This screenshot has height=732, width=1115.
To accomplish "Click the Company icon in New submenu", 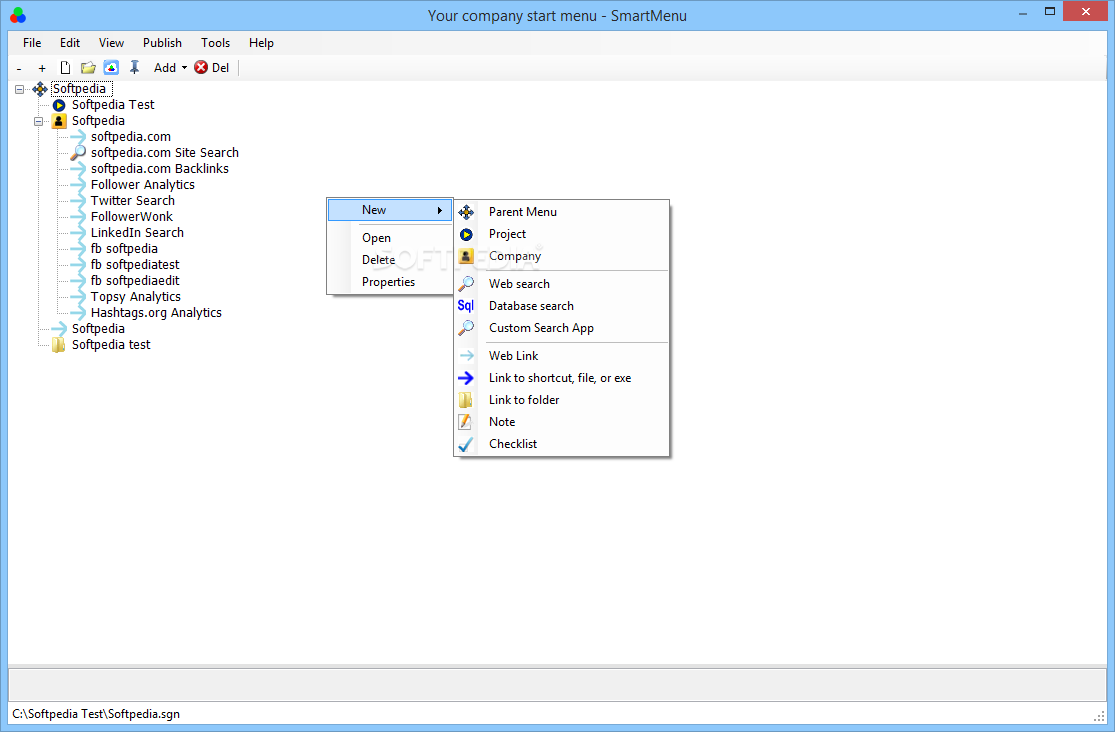I will pos(466,256).
